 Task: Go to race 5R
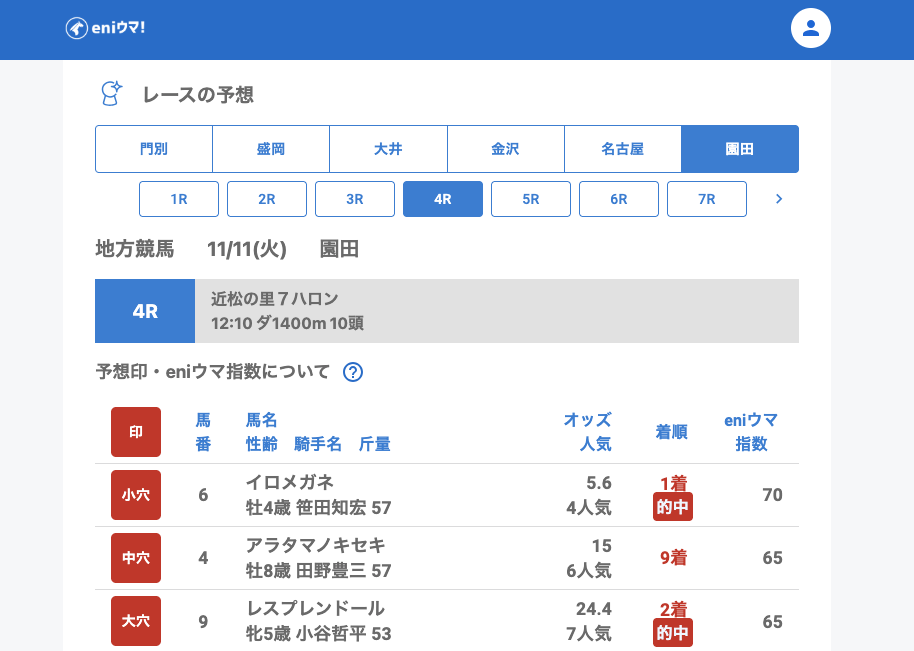point(531,199)
